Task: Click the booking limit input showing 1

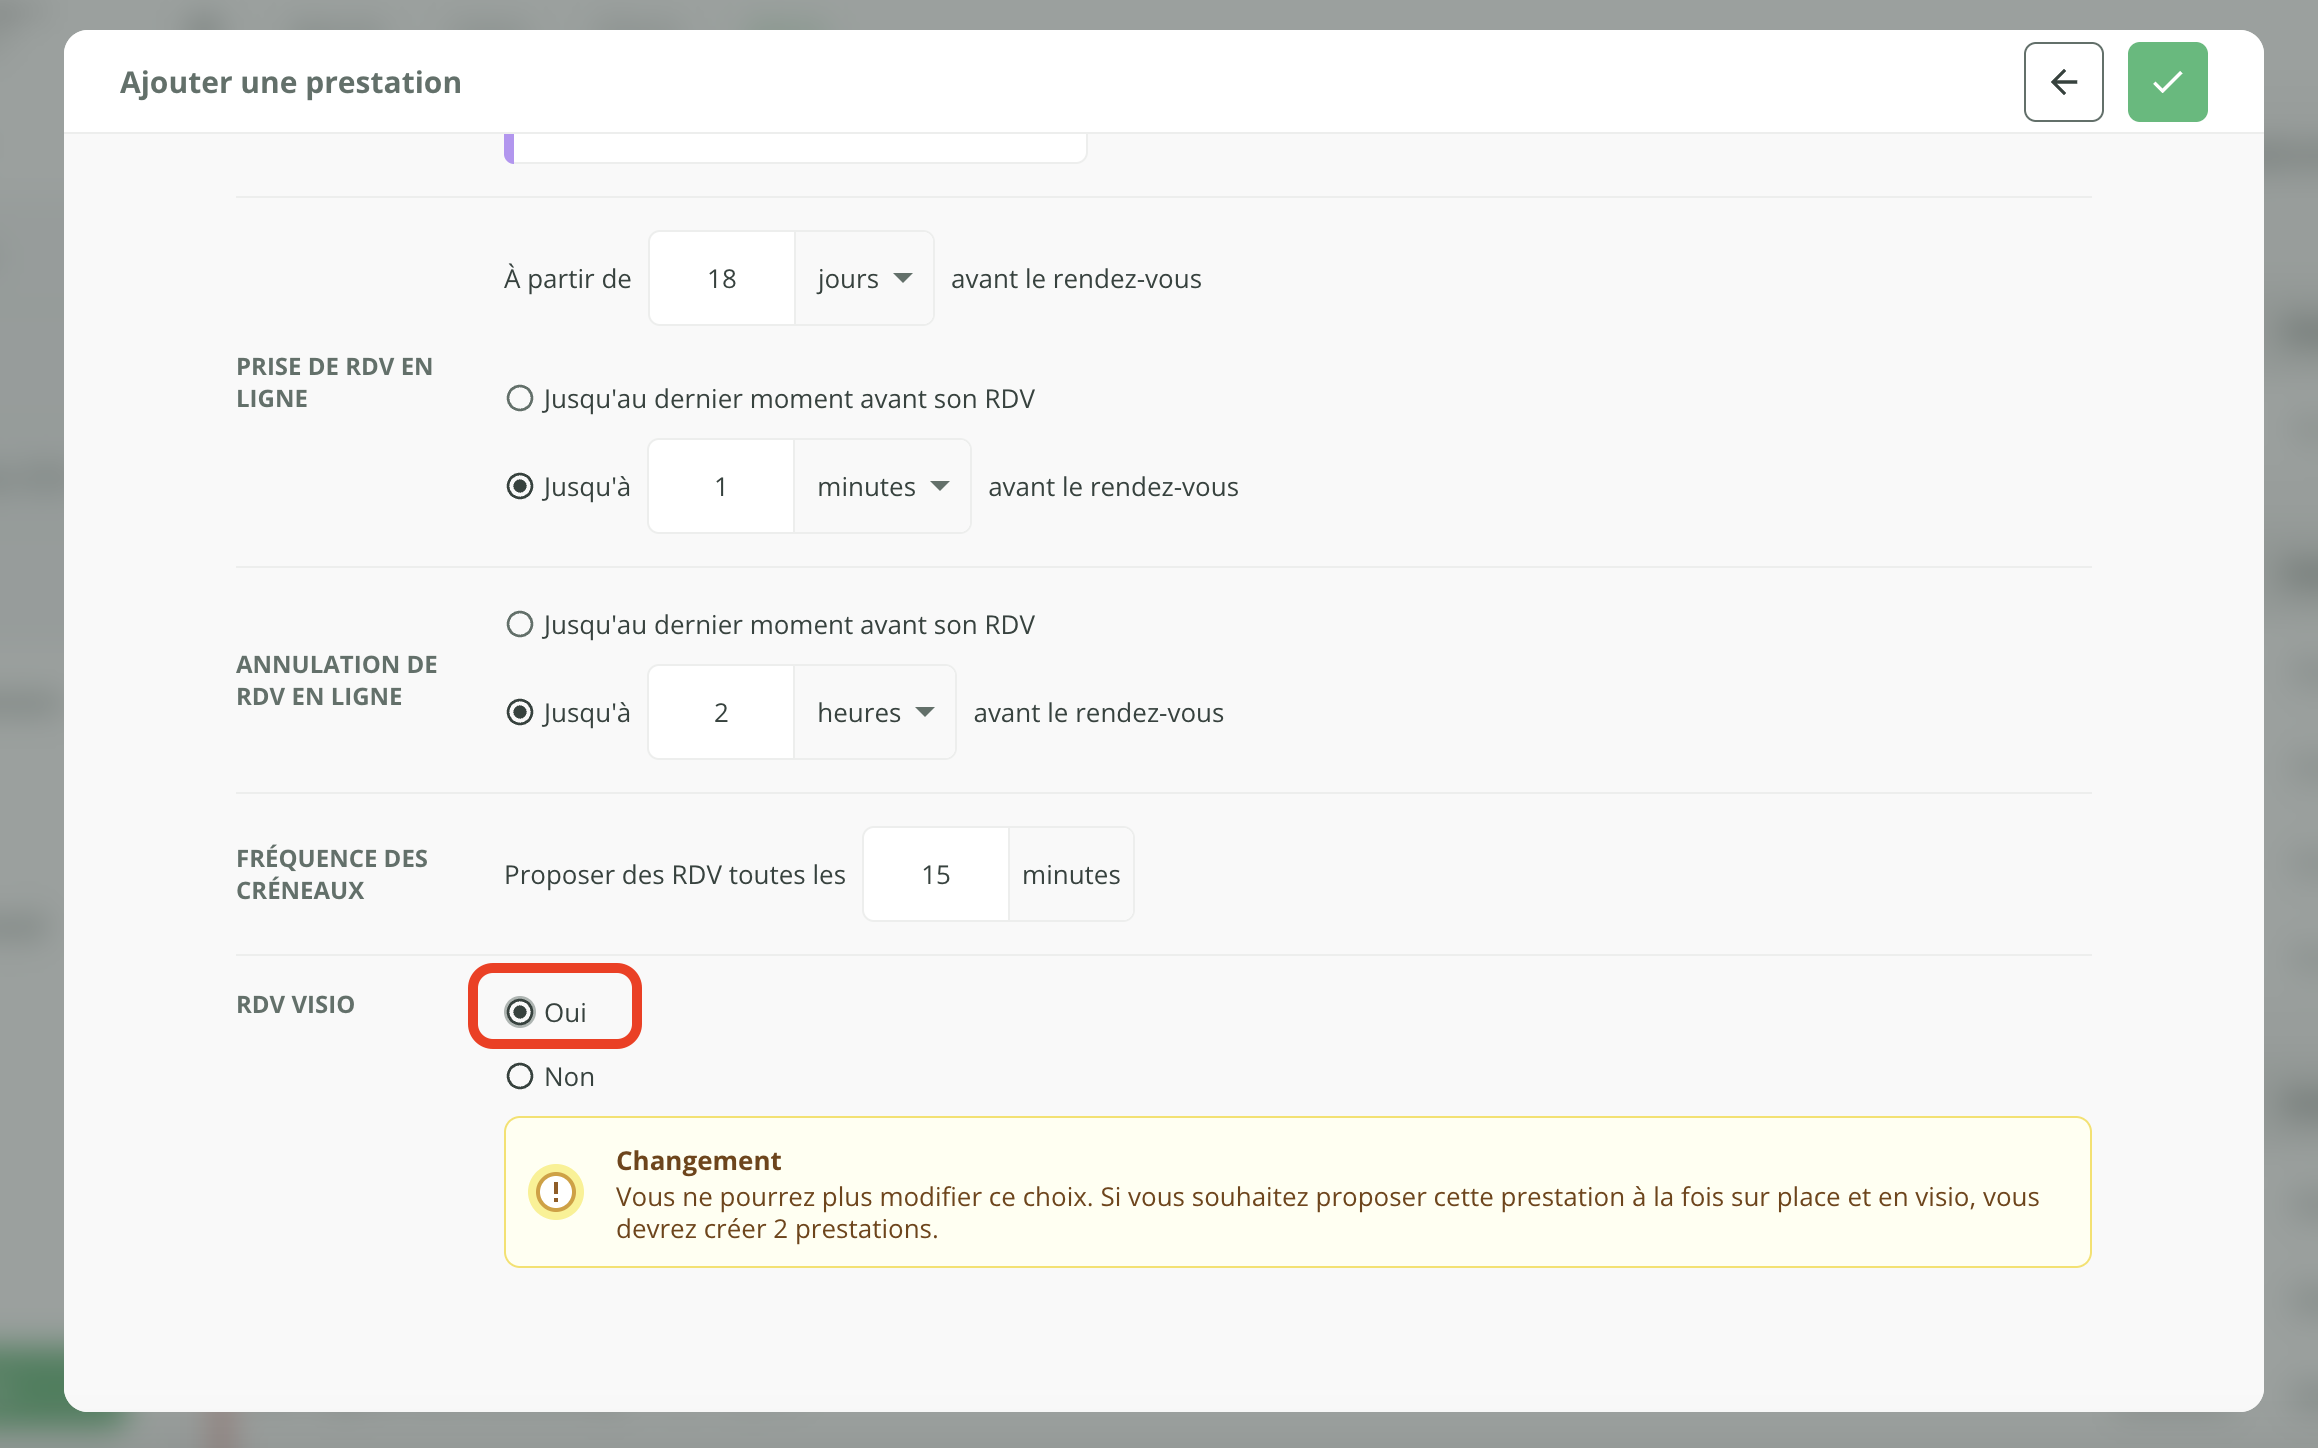Action: (721, 487)
